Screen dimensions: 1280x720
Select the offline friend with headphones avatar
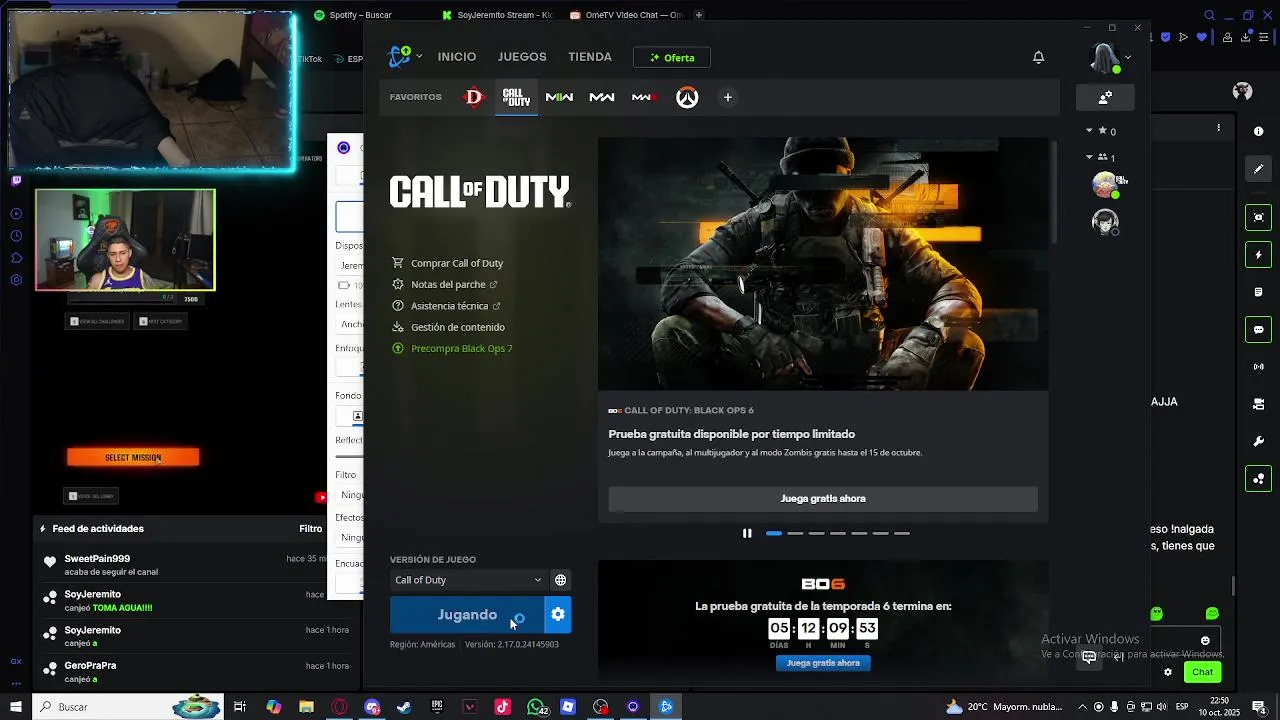1105,222
